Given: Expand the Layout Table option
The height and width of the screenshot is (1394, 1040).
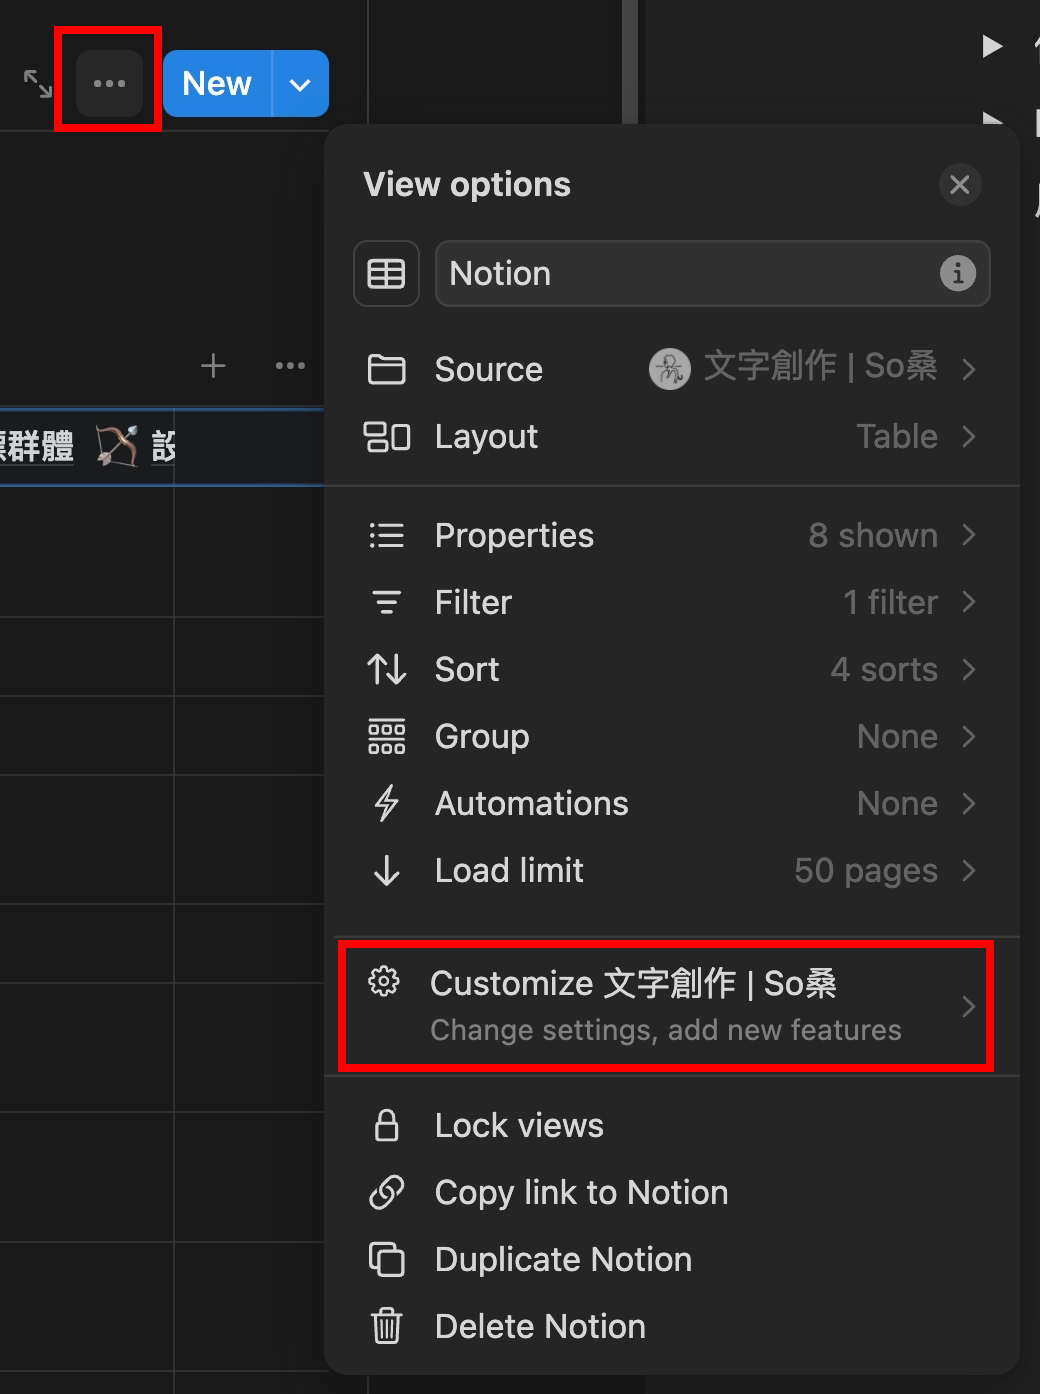Looking at the screenshot, I should [x=670, y=437].
